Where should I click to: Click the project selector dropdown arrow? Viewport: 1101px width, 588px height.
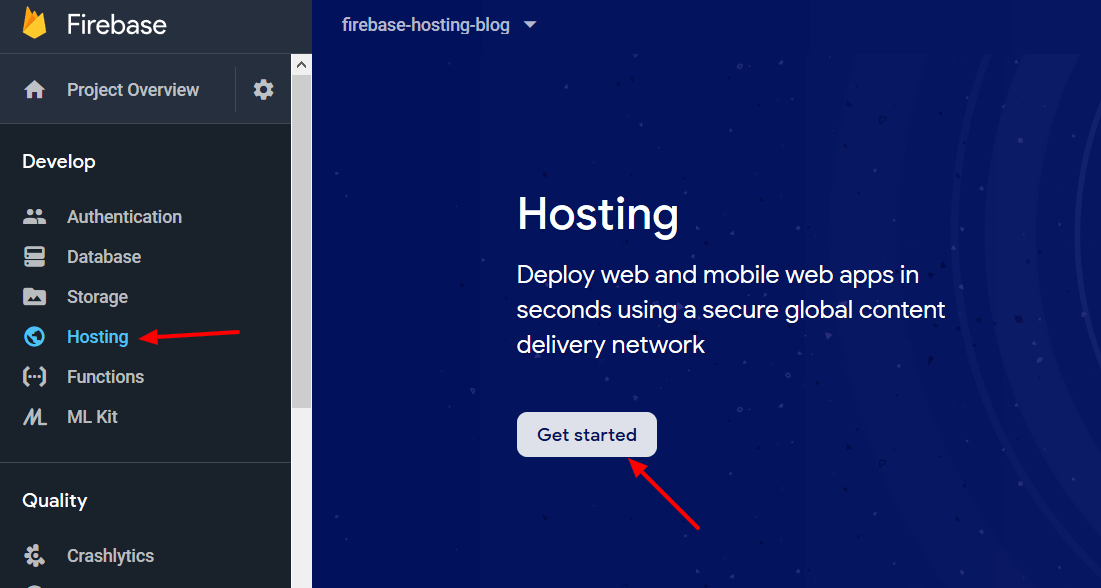click(x=530, y=25)
